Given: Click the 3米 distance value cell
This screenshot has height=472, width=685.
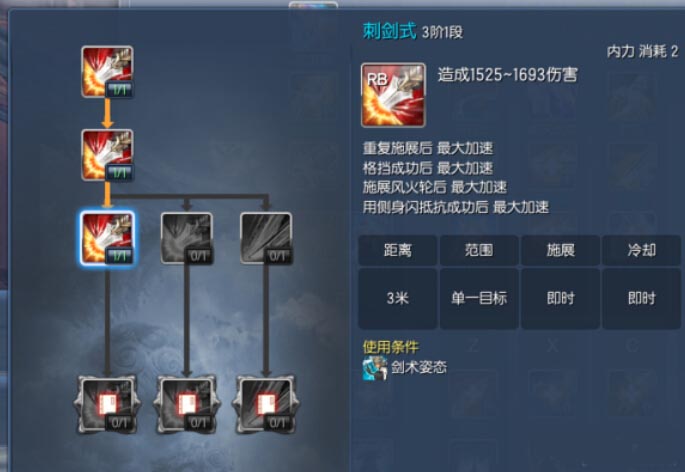Looking at the screenshot, I should [398, 298].
